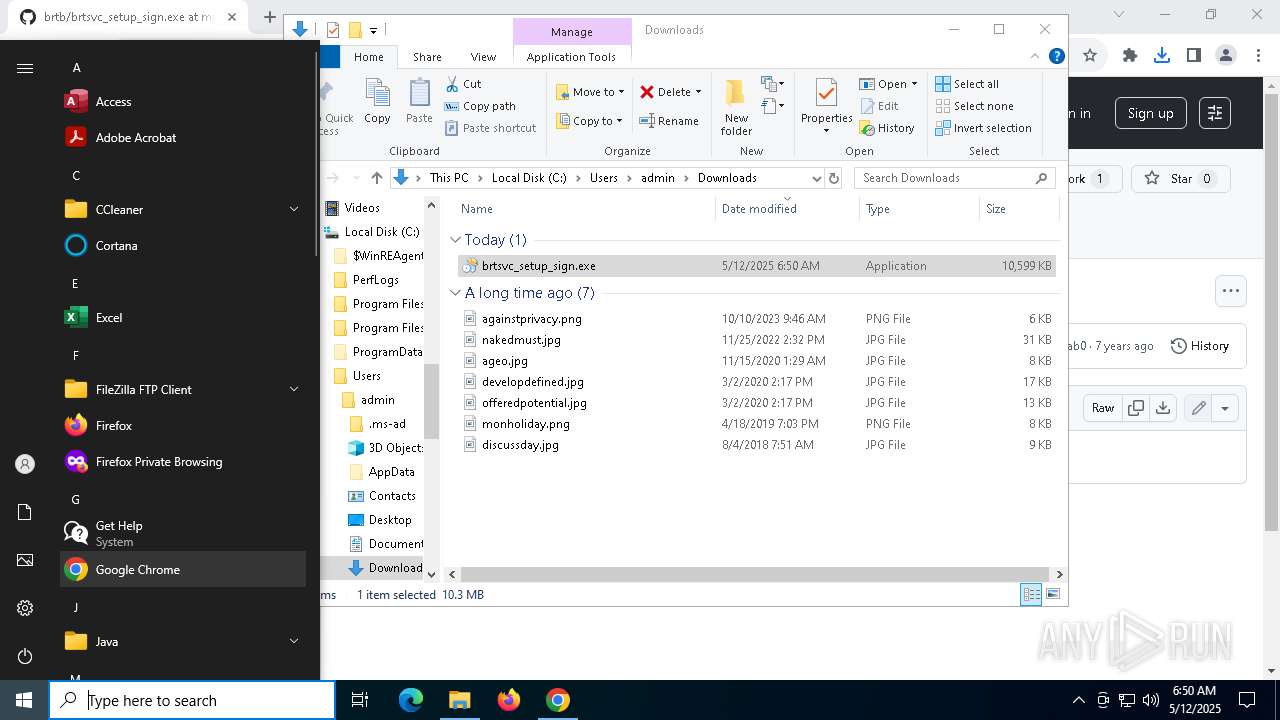Click the Copy icon in ribbon
Screen dimensions: 1280x720
377,101
